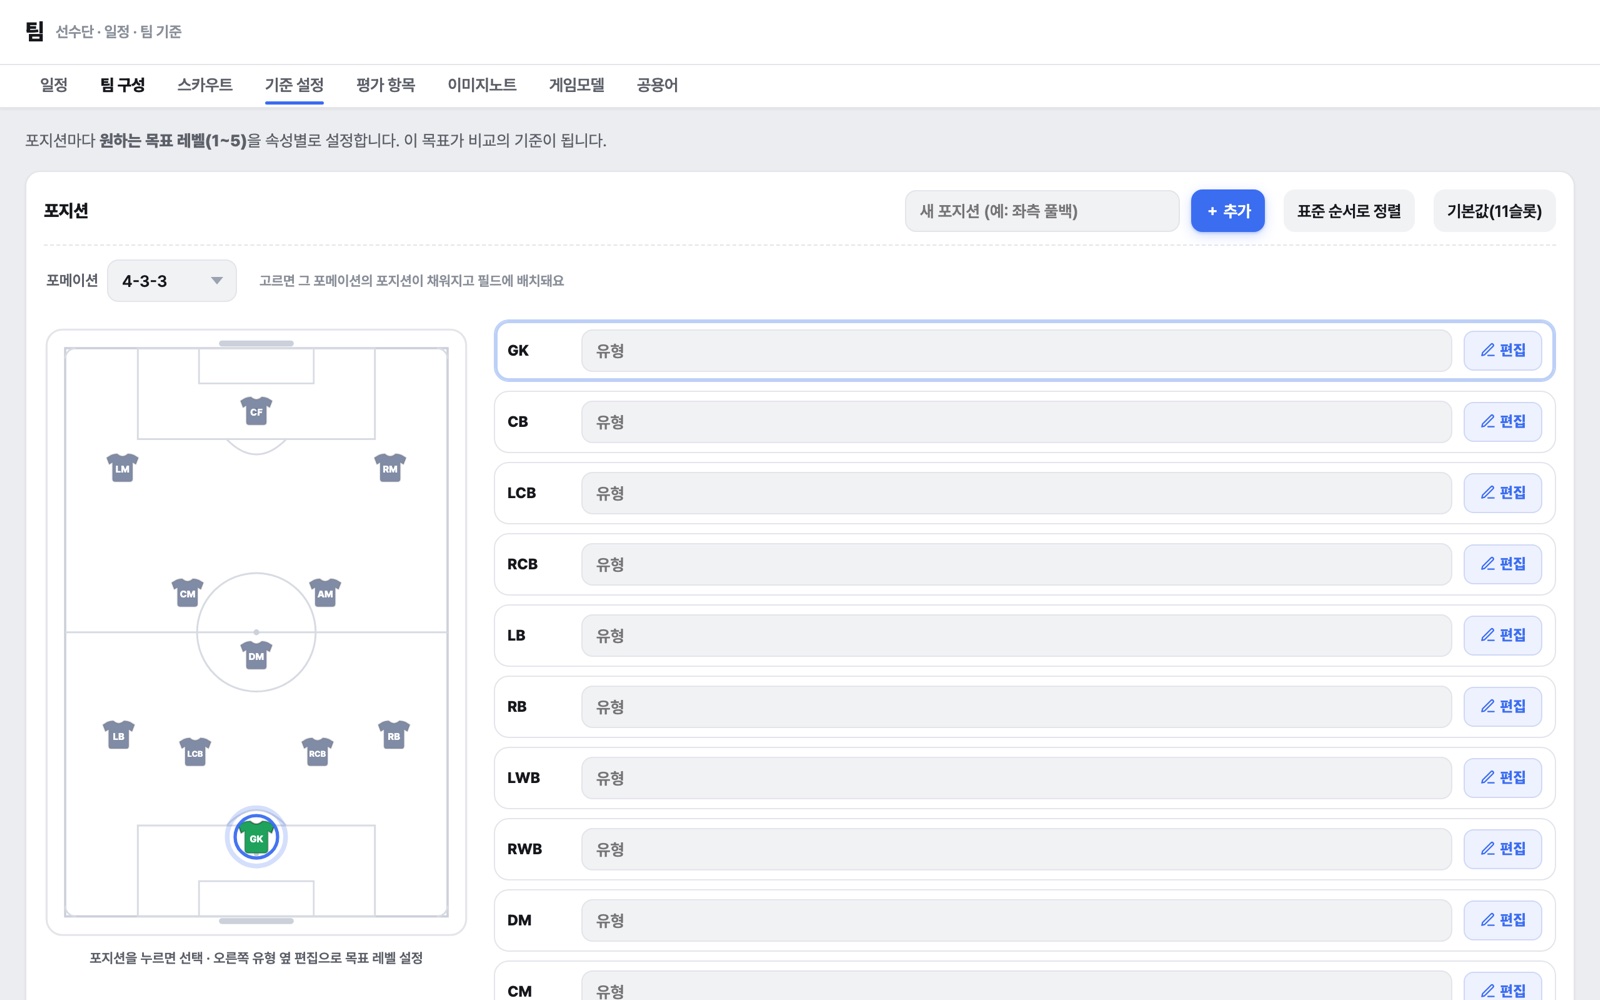Focus the 유형 field in CB row
The height and width of the screenshot is (1000, 1600).
pyautogui.click(x=1016, y=422)
